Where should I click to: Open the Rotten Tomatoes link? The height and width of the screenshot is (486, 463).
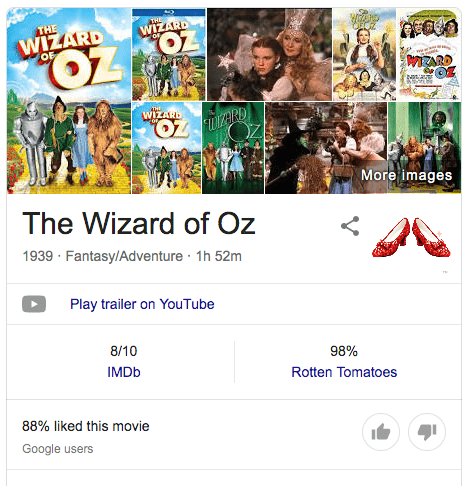[x=344, y=372]
